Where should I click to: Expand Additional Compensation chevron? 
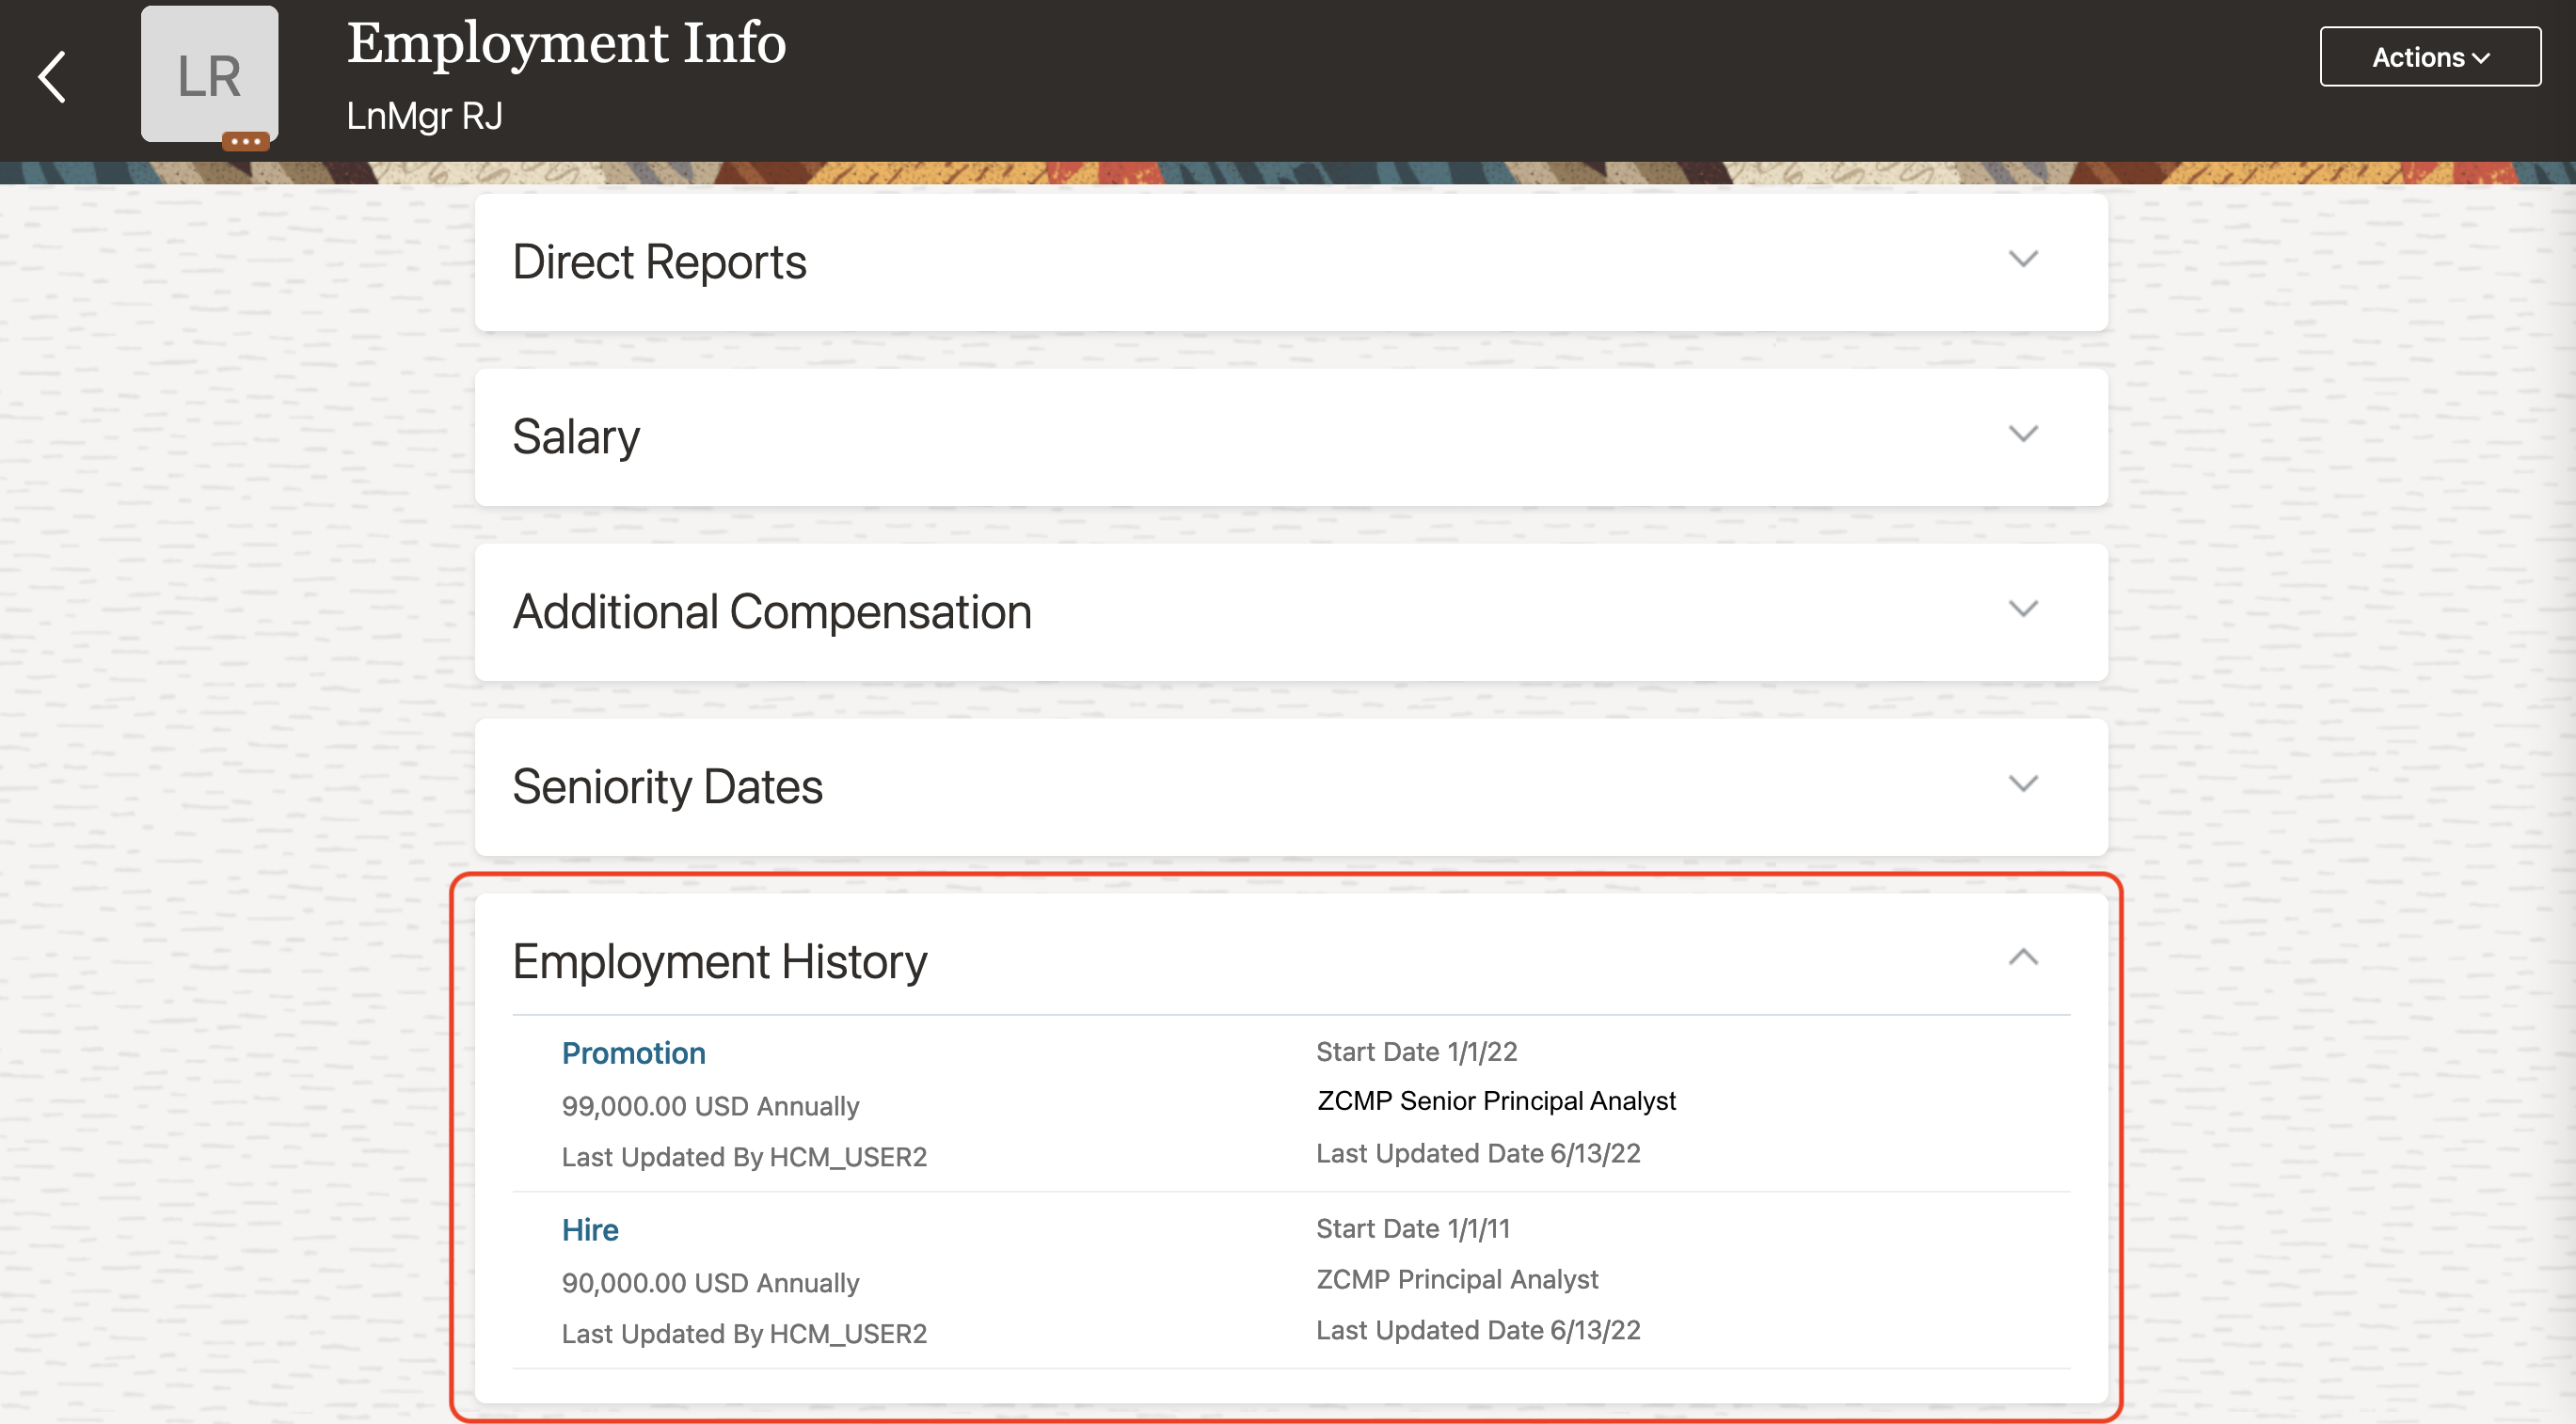pos(2022,609)
